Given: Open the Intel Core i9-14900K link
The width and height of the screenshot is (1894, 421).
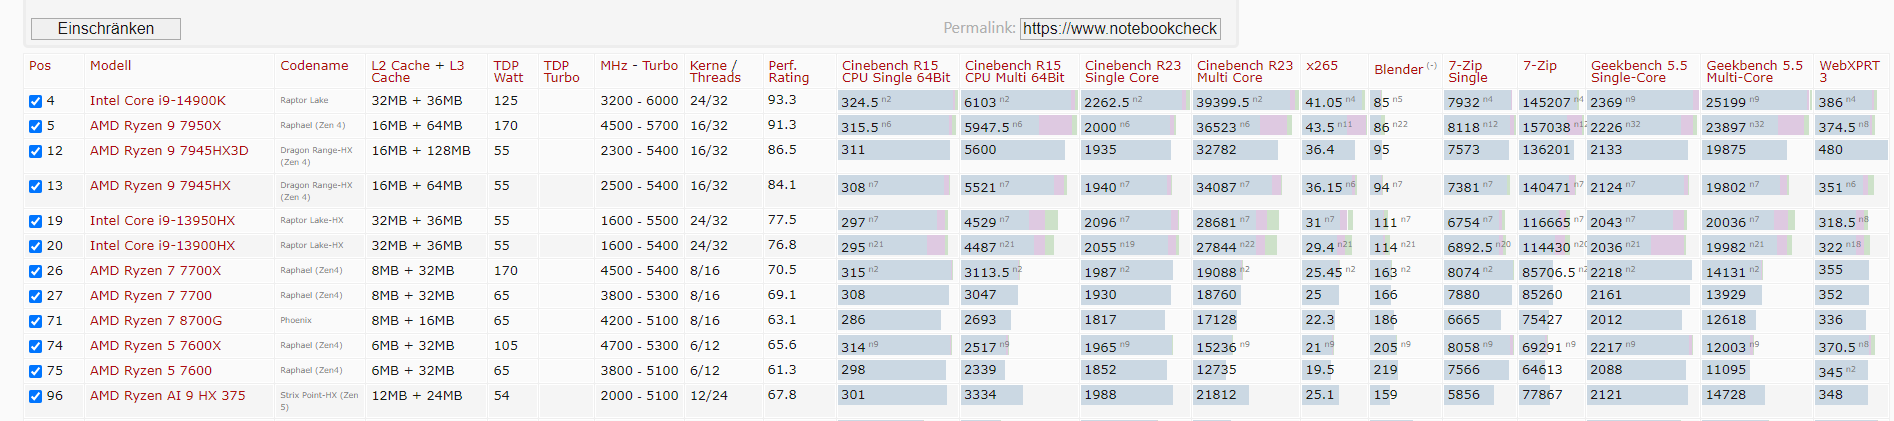Looking at the screenshot, I should point(158,100).
